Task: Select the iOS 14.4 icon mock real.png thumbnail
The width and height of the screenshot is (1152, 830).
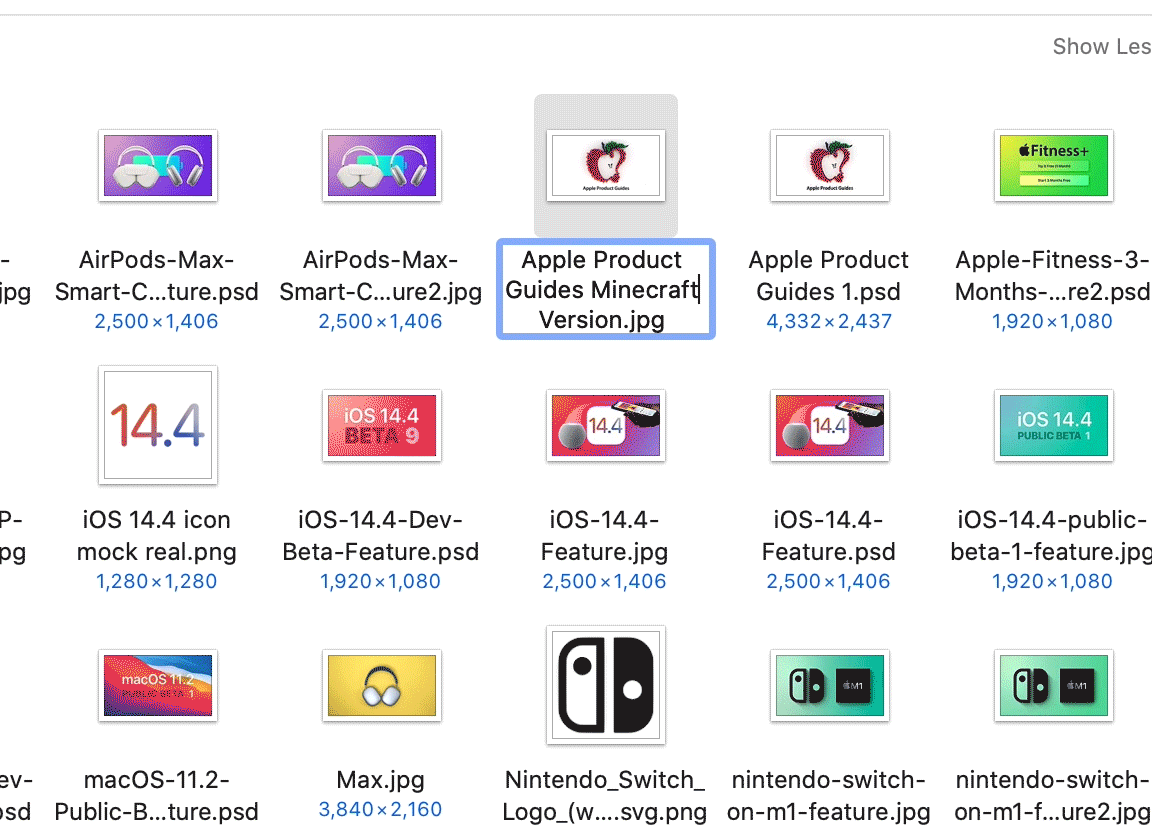Action: coord(158,425)
